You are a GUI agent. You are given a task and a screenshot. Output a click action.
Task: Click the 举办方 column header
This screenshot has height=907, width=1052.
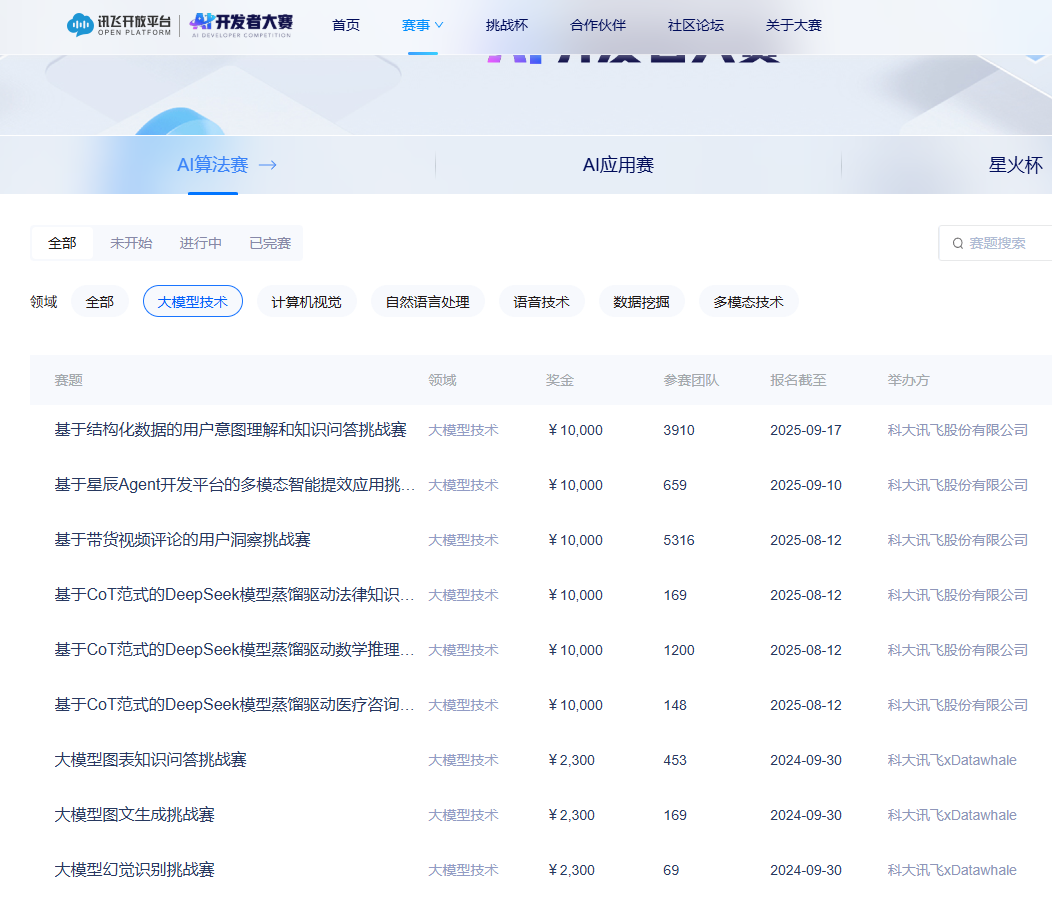(908, 380)
